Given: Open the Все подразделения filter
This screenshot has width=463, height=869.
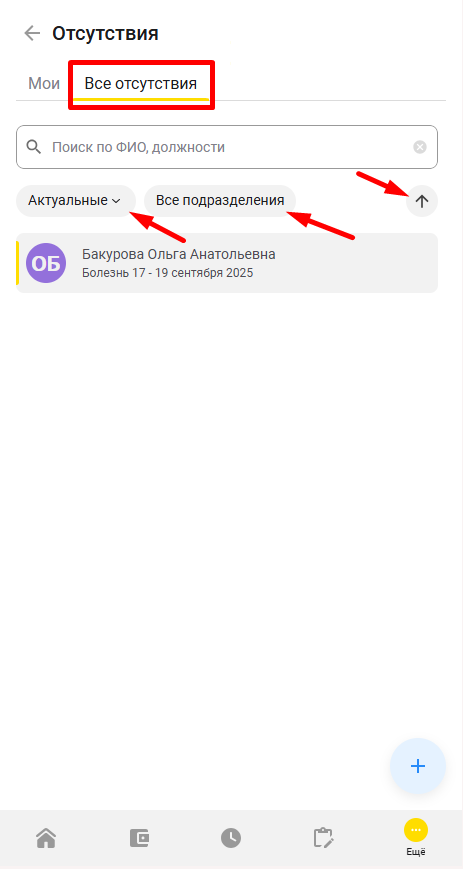Looking at the screenshot, I should 220,201.
